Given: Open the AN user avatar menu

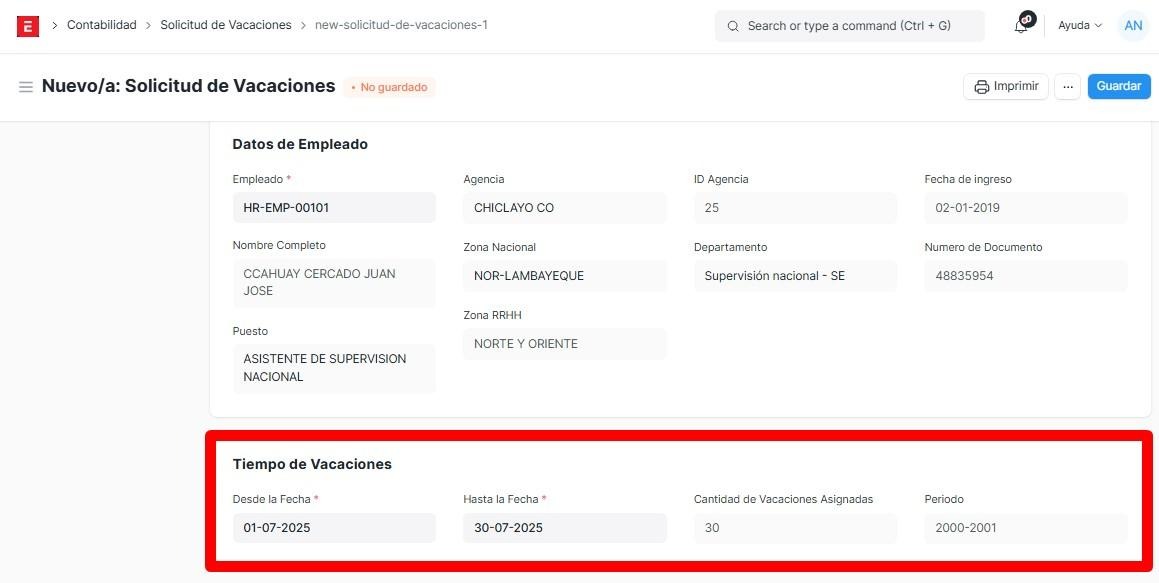Looking at the screenshot, I should [1132, 26].
